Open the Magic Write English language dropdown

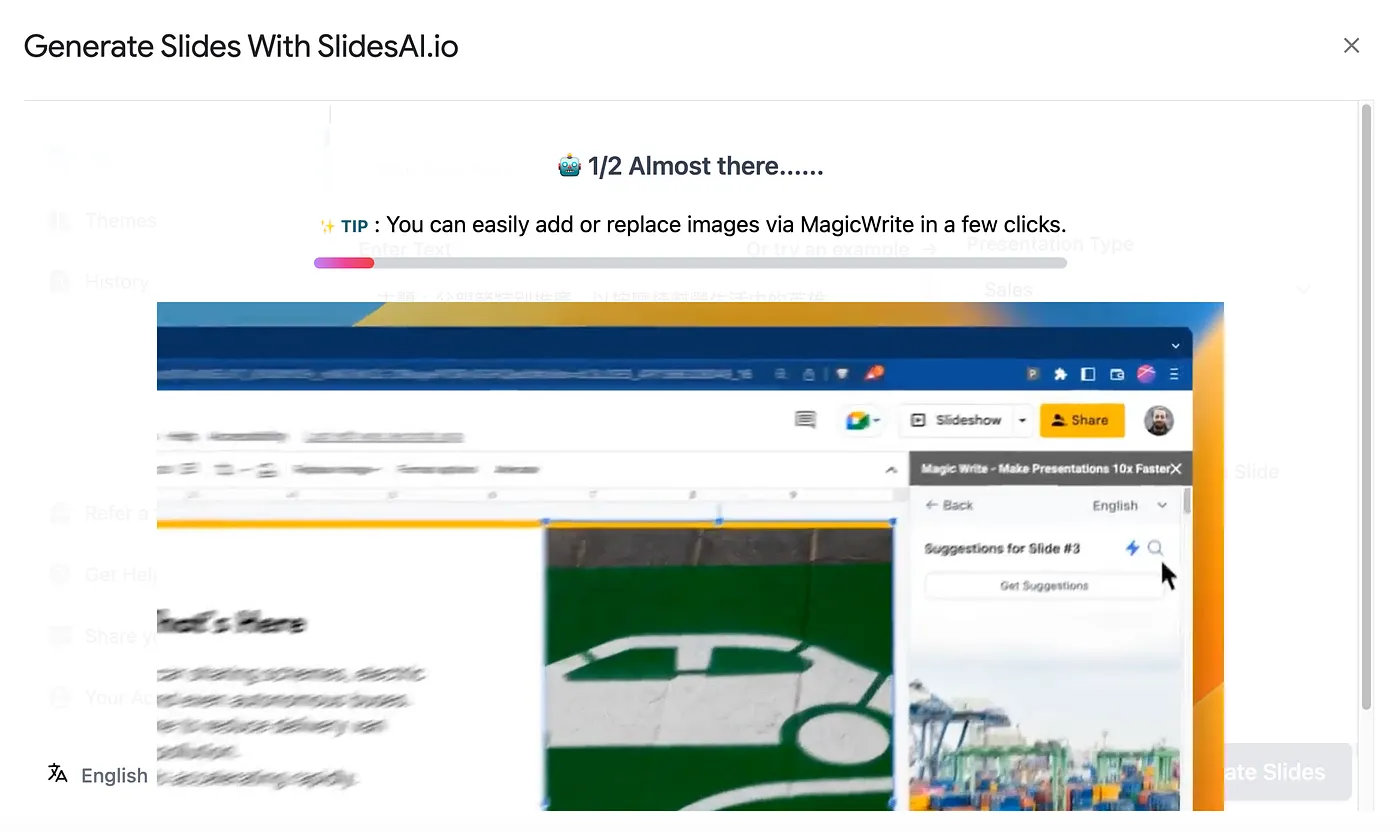(1129, 505)
